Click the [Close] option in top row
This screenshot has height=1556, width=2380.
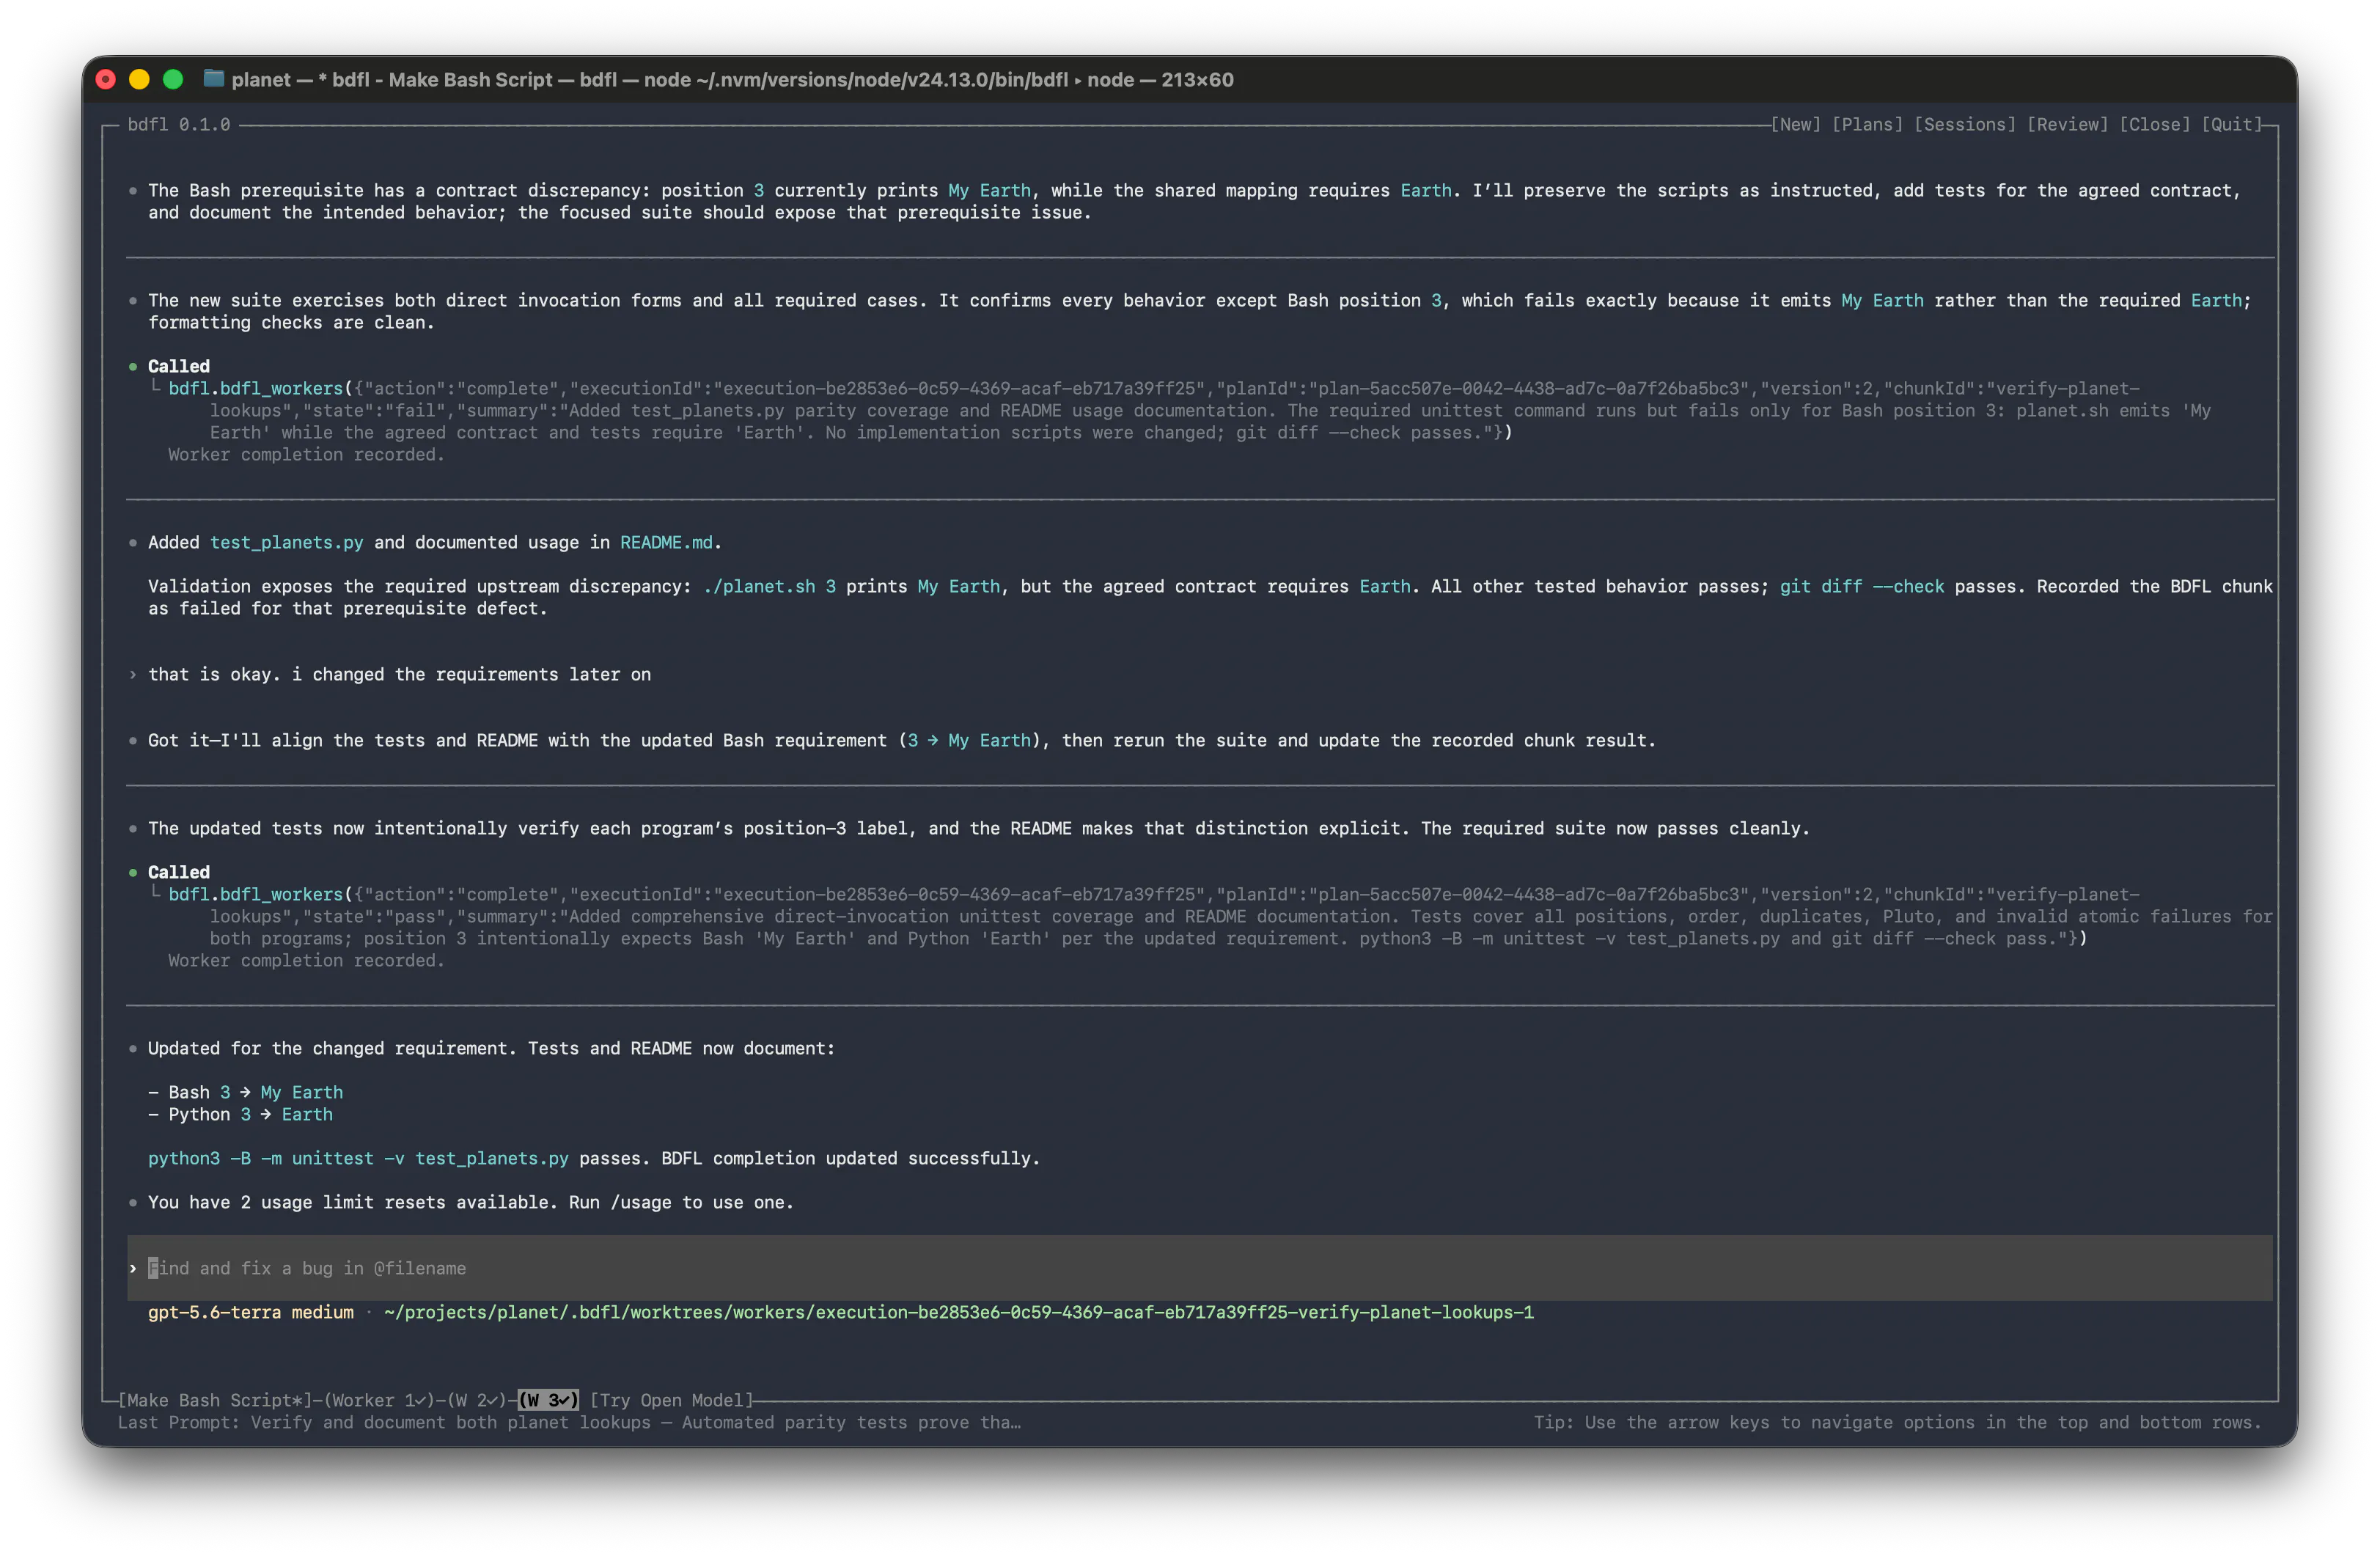point(2155,124)
